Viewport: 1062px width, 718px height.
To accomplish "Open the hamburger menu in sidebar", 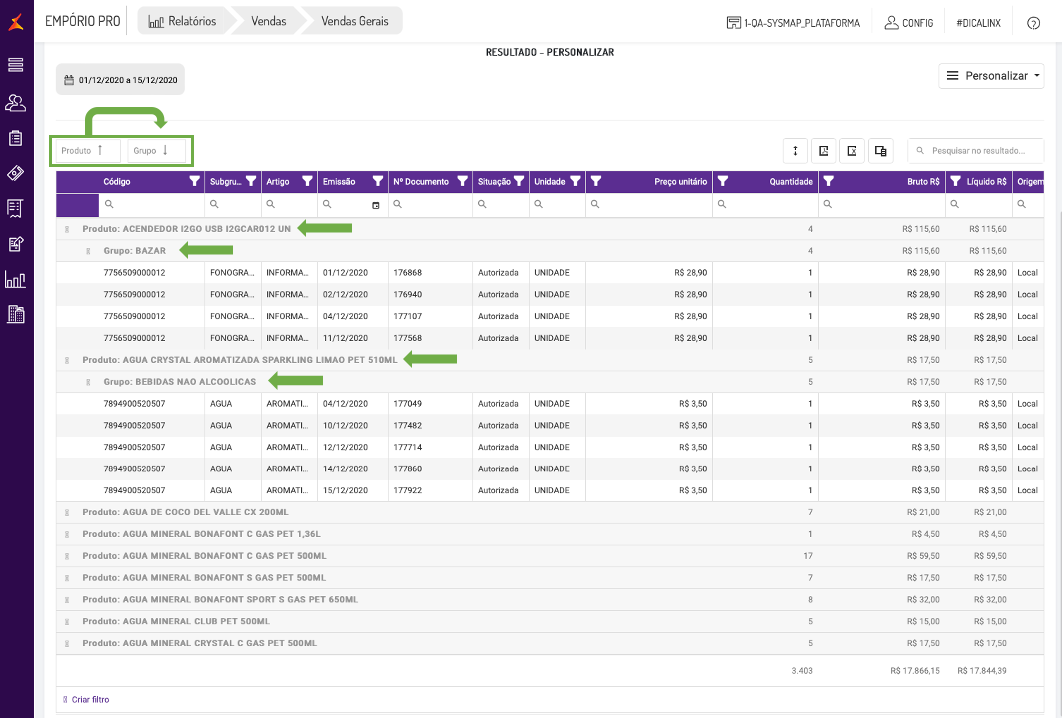I will pyautogui.click(x=15, y=65).
